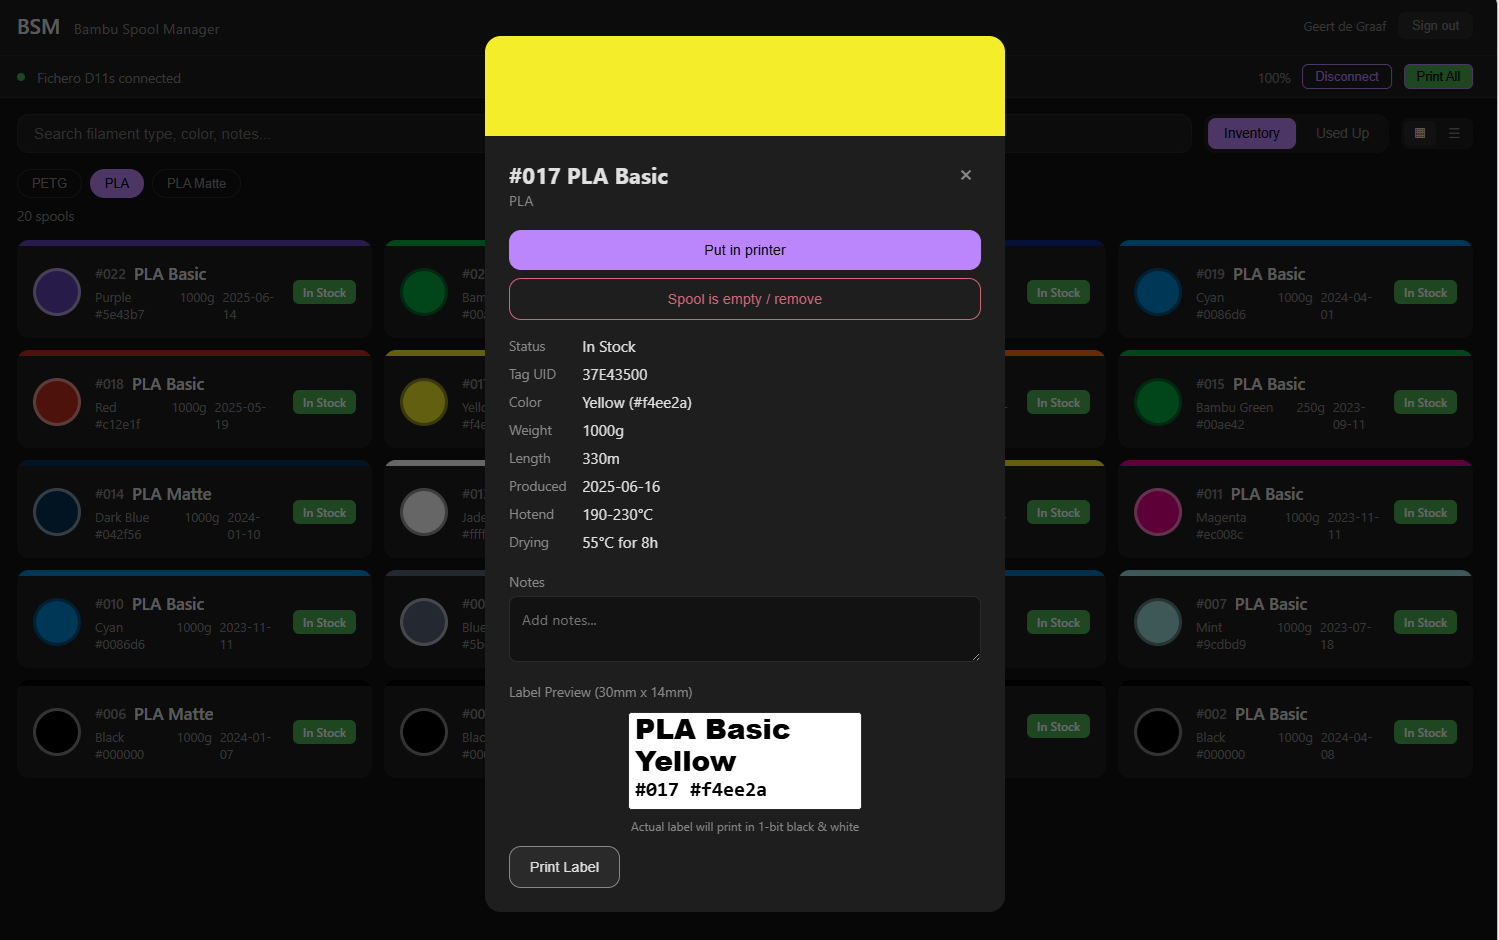This screenshot has width=1499, height=940.
Task: Click the dark blue swatch of spool #014
Action: 57,512
